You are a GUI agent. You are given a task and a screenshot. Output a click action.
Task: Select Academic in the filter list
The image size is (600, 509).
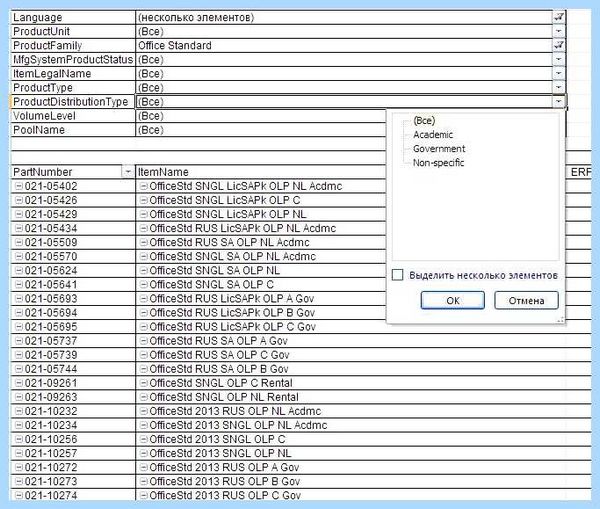click(433, 135)
